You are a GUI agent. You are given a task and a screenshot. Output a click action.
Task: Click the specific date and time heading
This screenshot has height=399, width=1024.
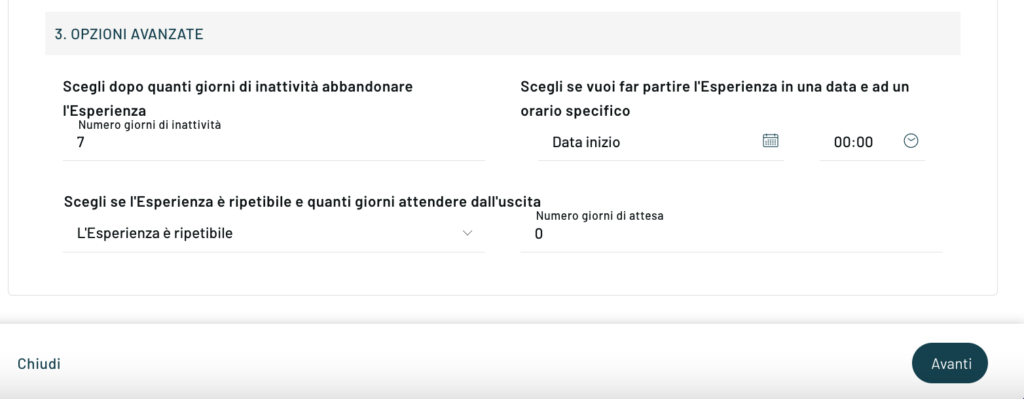click(x=715, y=99)
